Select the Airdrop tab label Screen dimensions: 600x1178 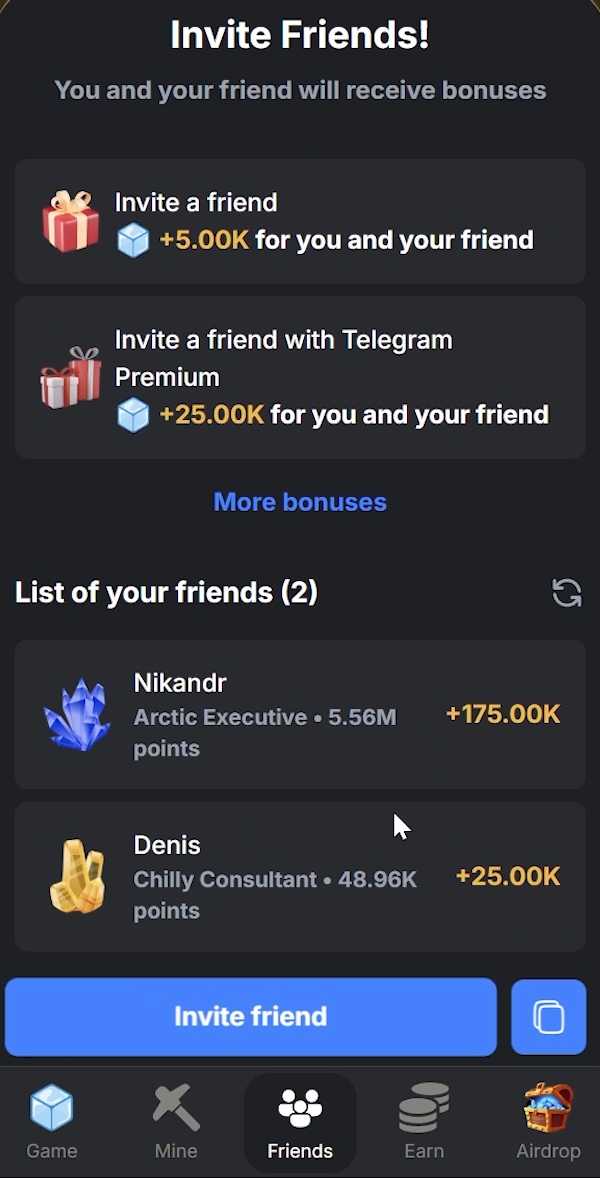click(x=548, y=1150)
